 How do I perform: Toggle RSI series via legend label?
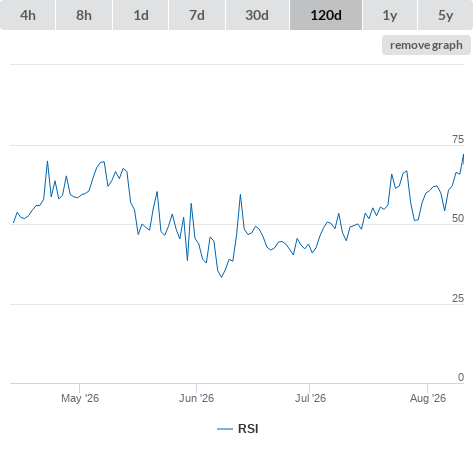(248, 429)
